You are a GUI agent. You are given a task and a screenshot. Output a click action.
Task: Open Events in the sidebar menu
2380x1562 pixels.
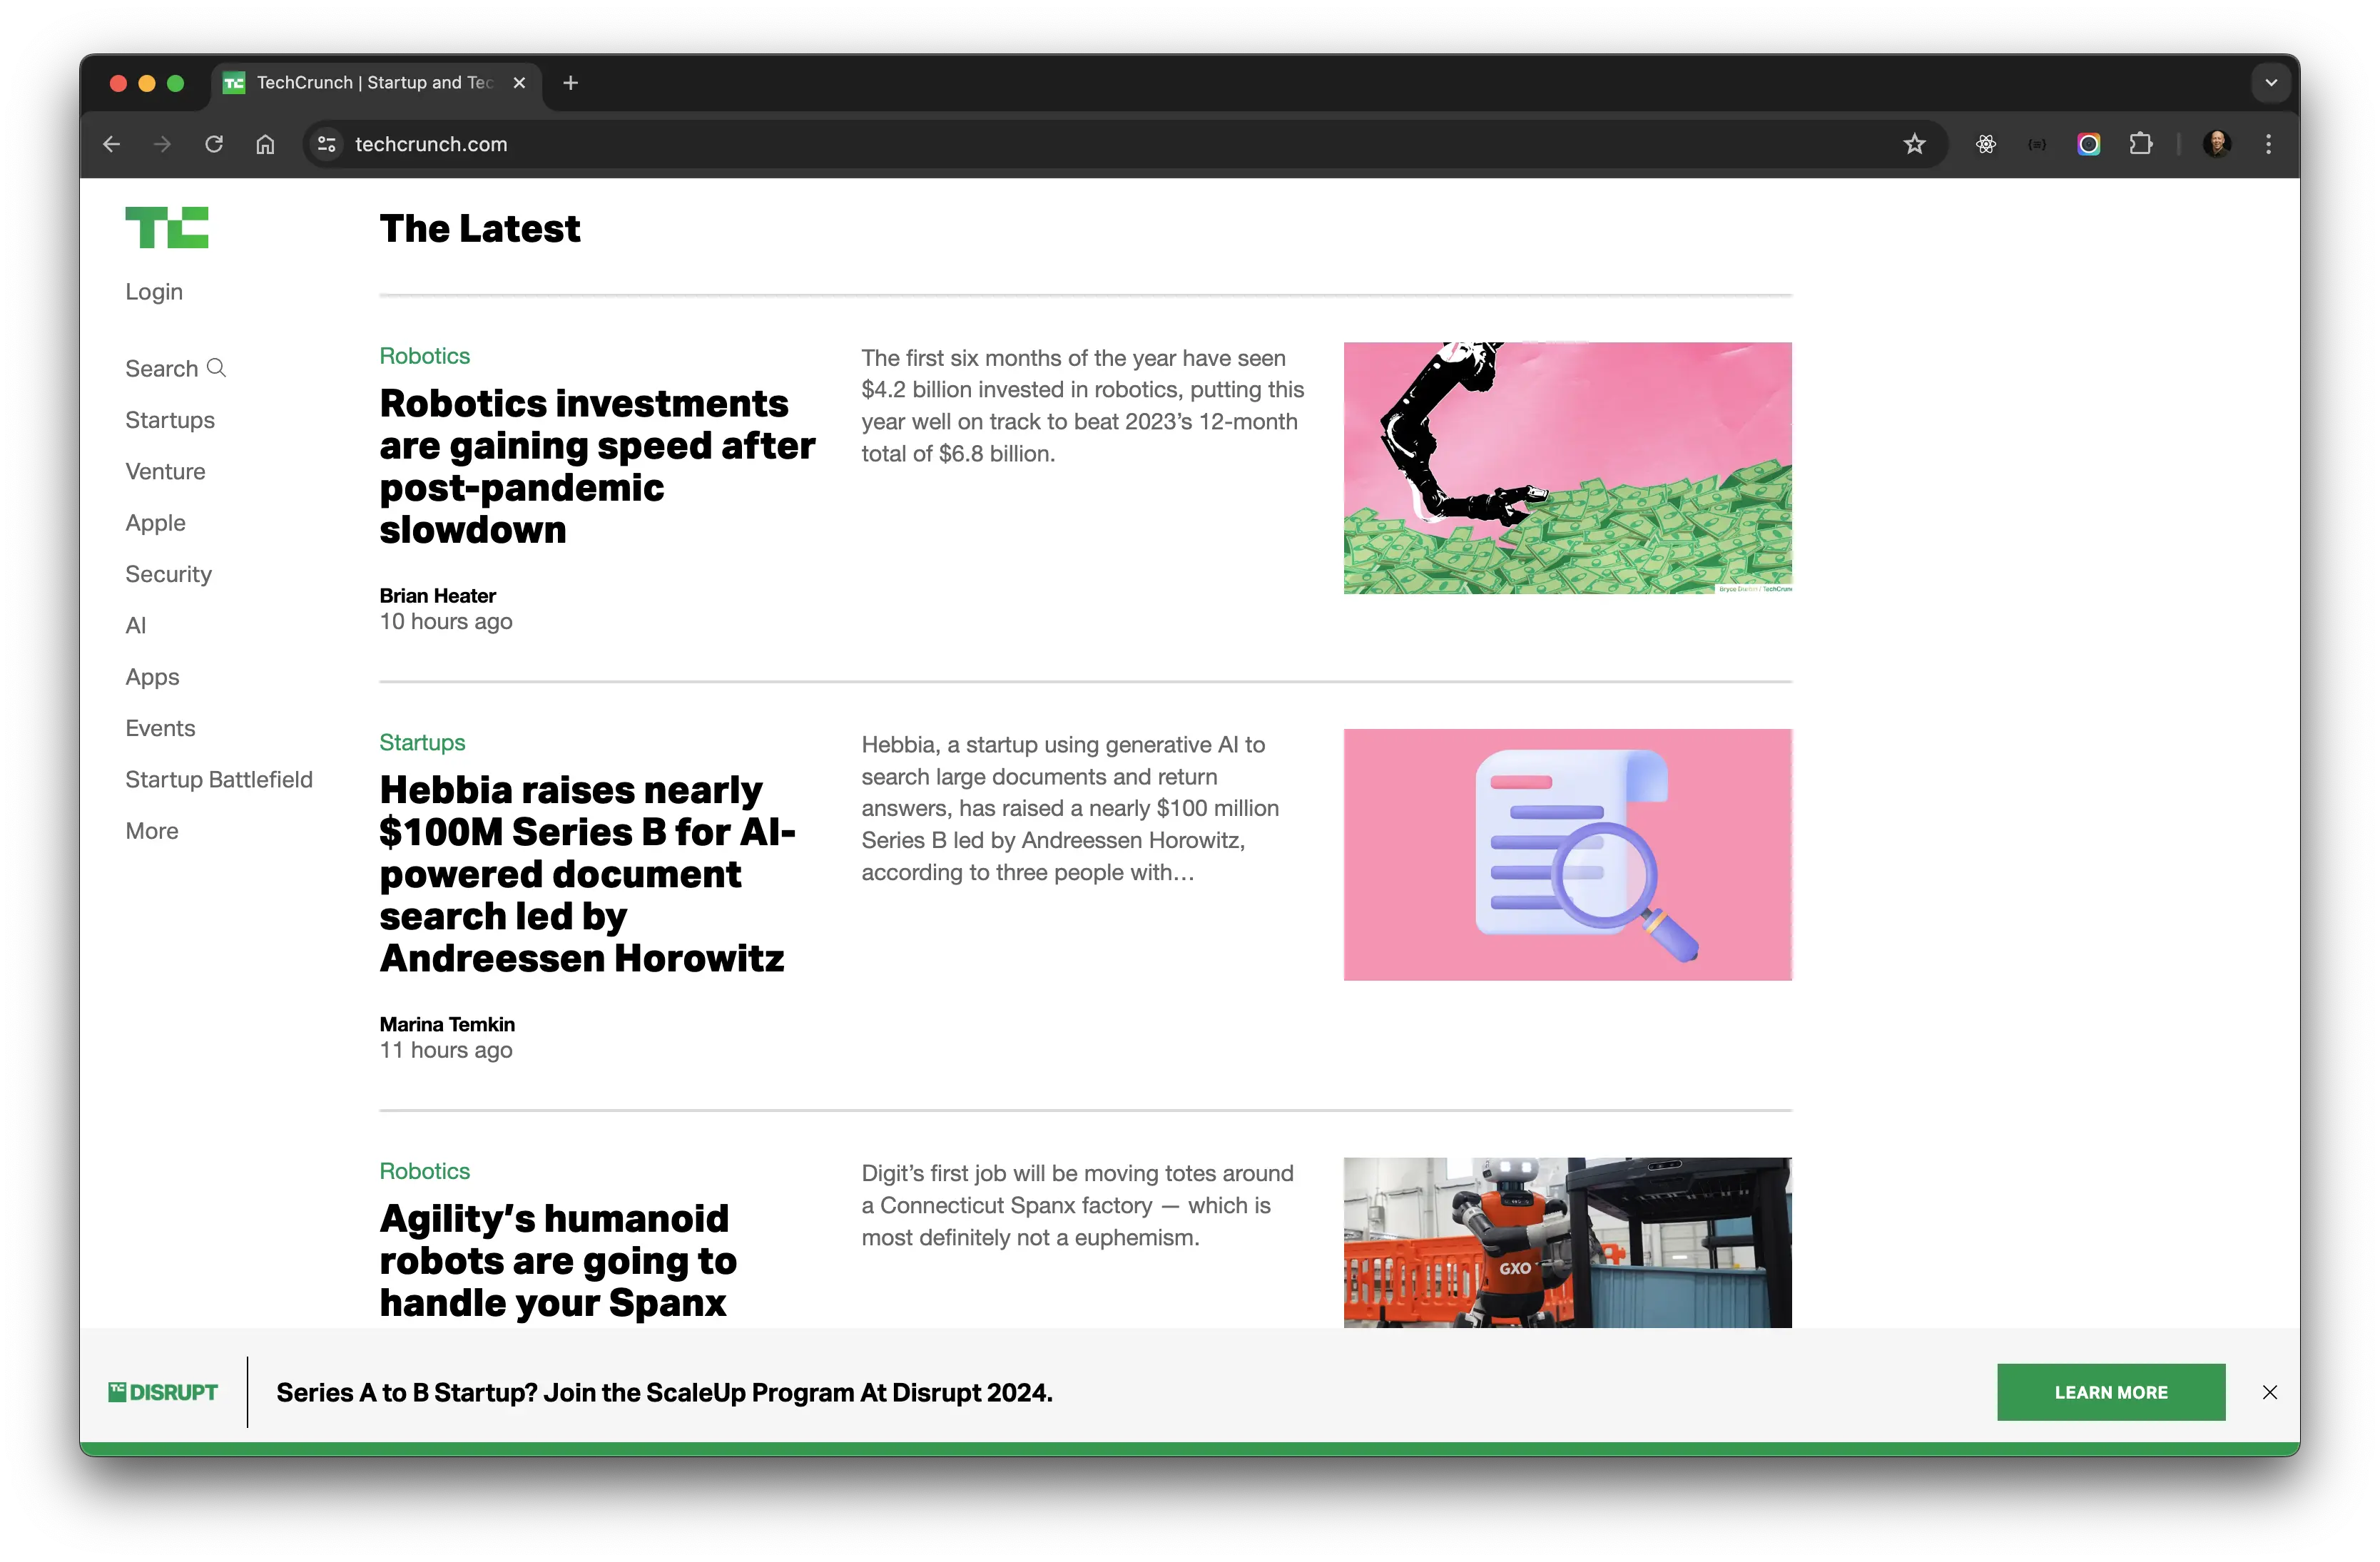(x=160, y=728)
